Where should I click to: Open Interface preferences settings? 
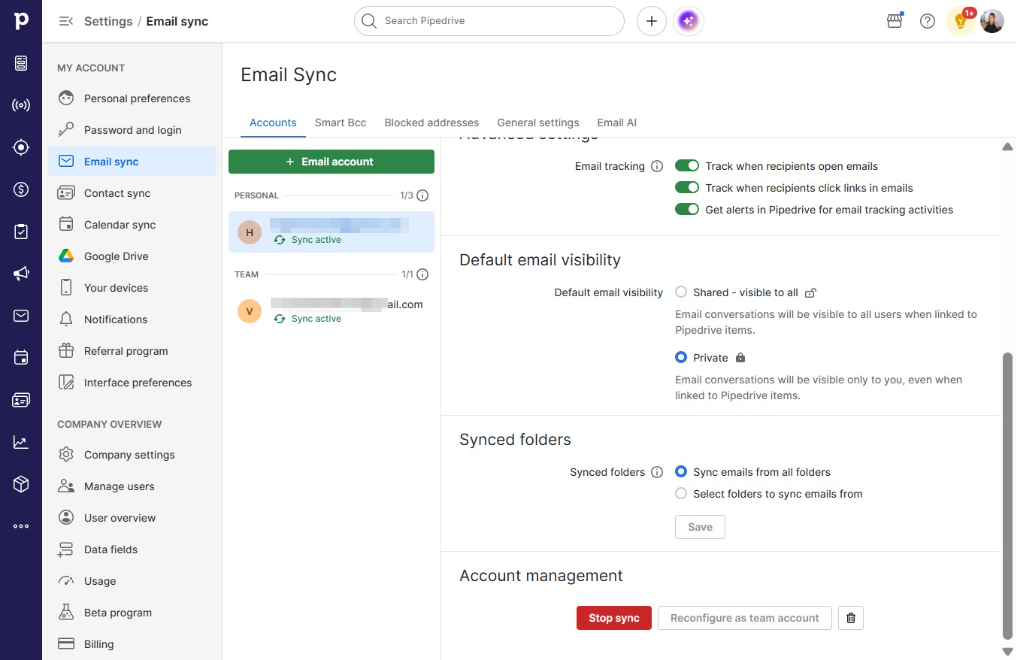[132, 383]
